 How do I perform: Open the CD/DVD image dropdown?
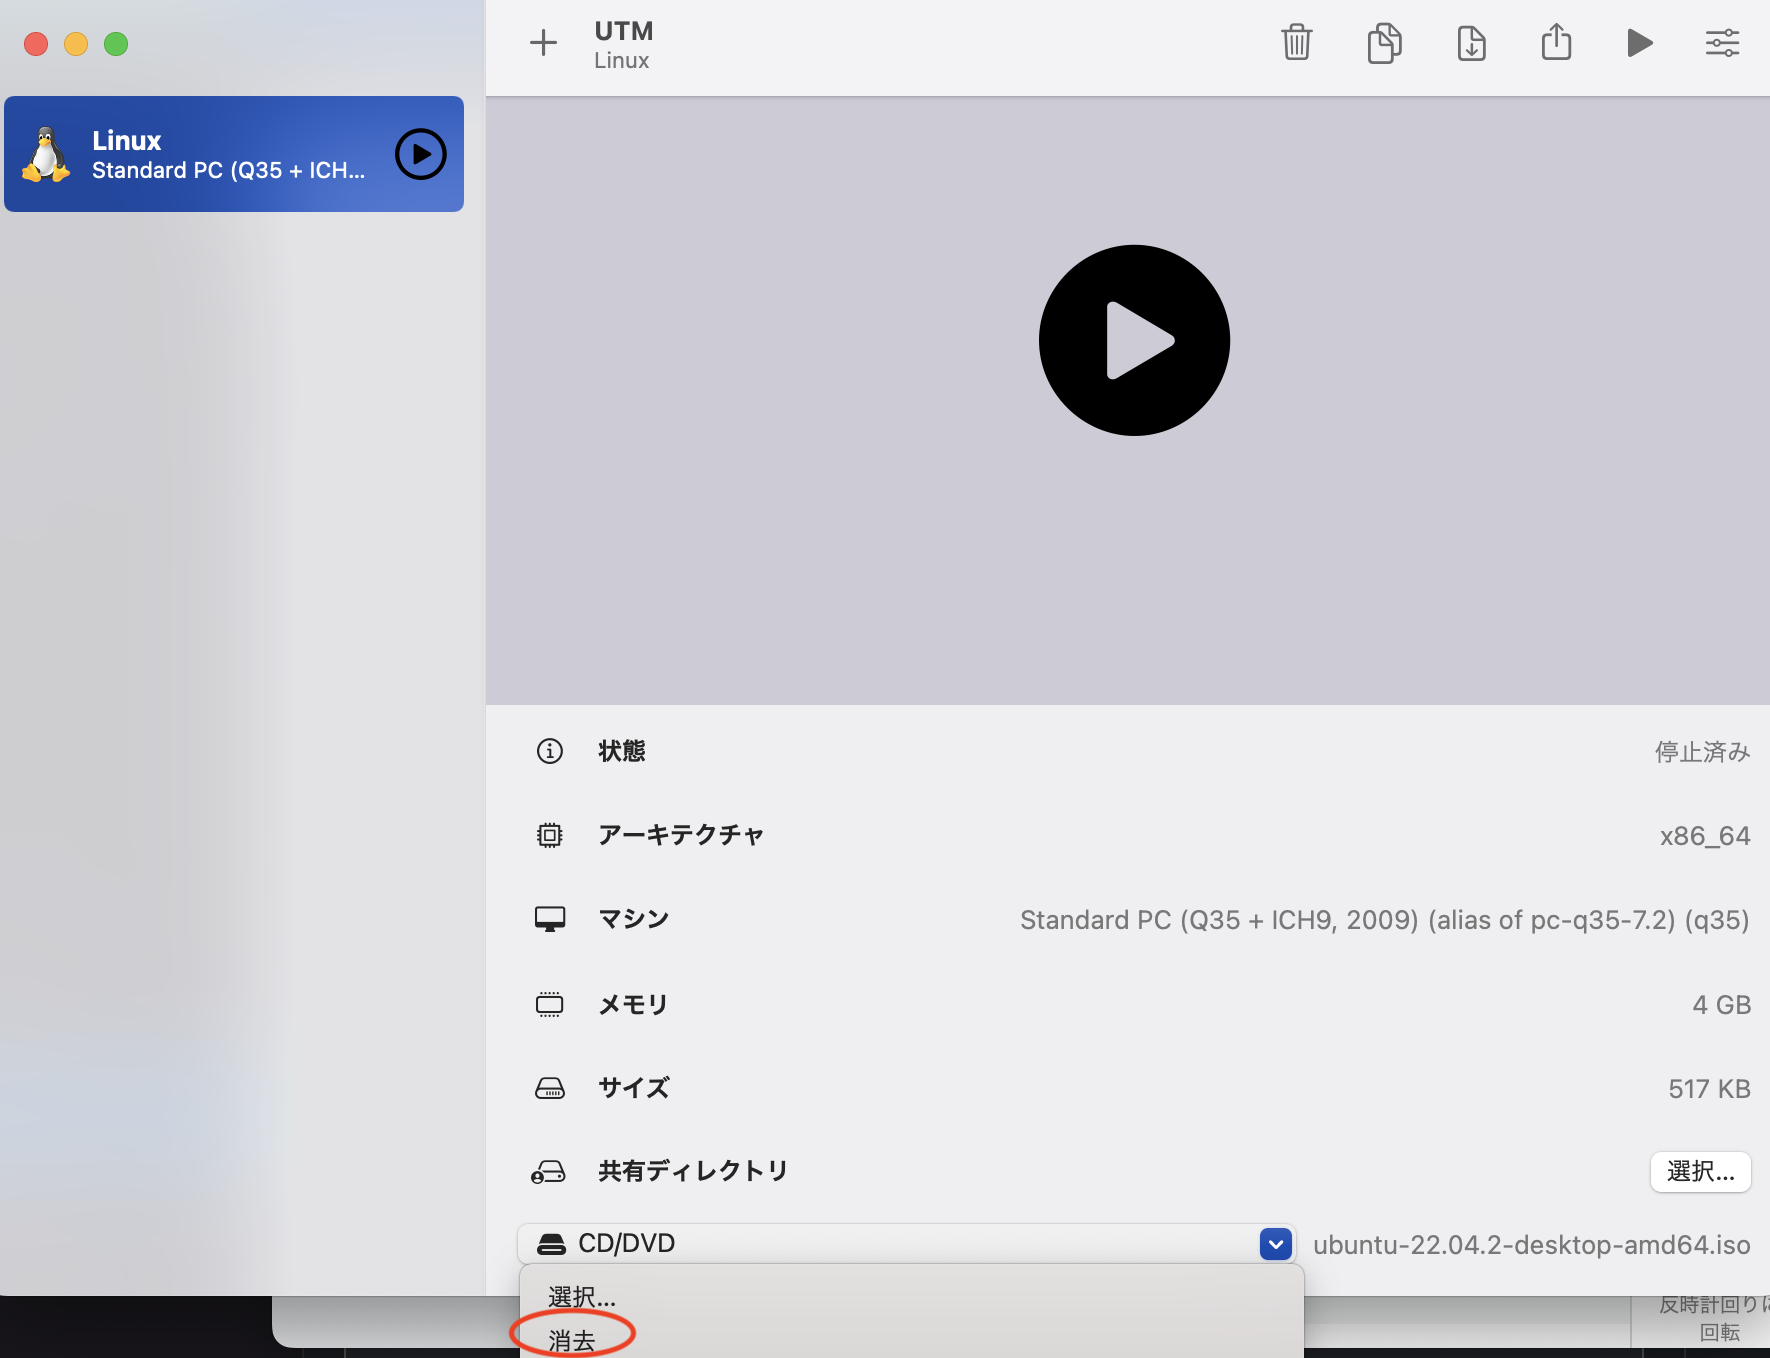(x=900, y=1243)
